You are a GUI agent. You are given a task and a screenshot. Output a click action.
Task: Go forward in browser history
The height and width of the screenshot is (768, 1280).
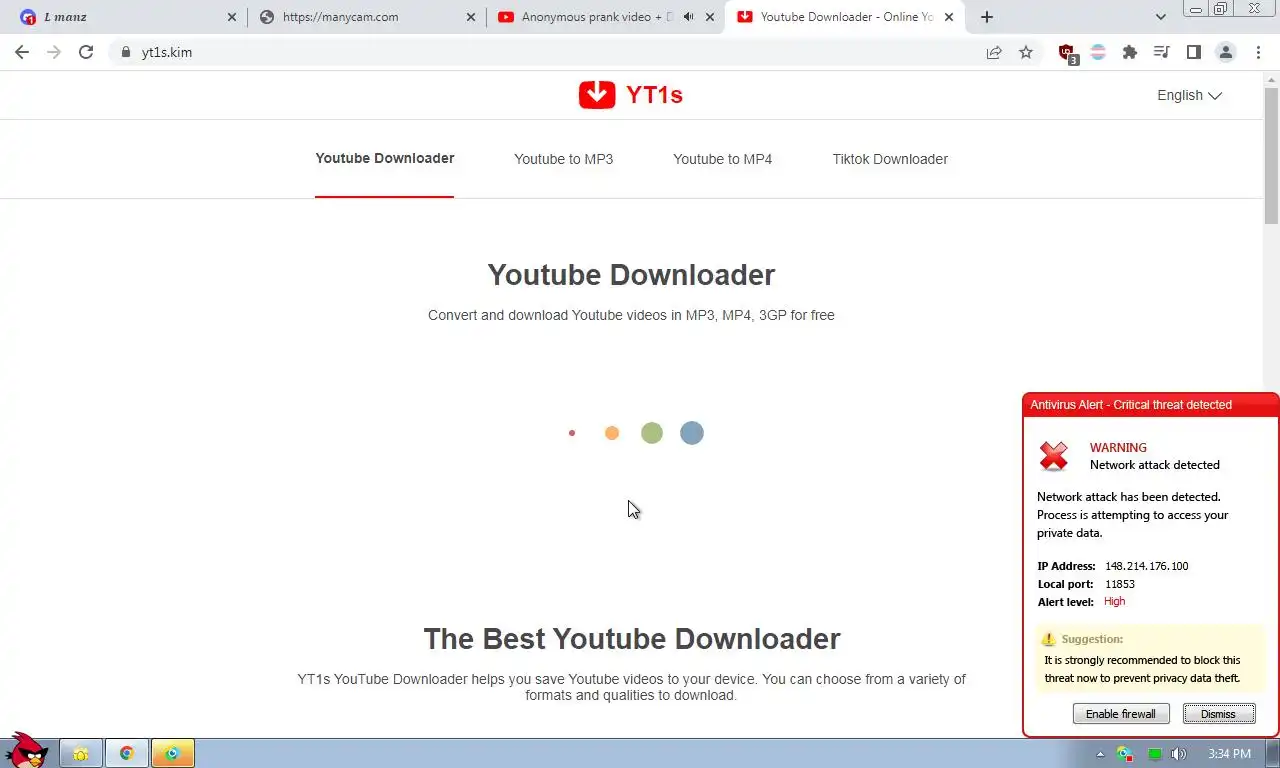tap(54, 52)
